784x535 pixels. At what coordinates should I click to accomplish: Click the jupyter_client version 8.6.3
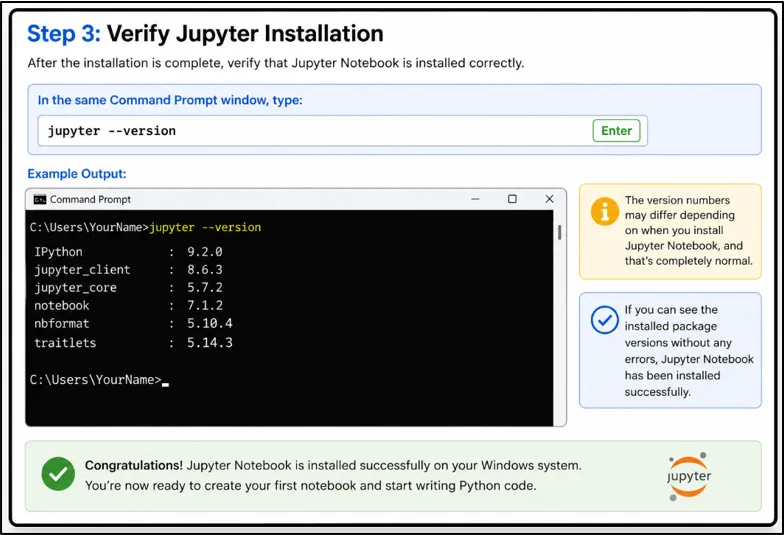pos(204,270)
